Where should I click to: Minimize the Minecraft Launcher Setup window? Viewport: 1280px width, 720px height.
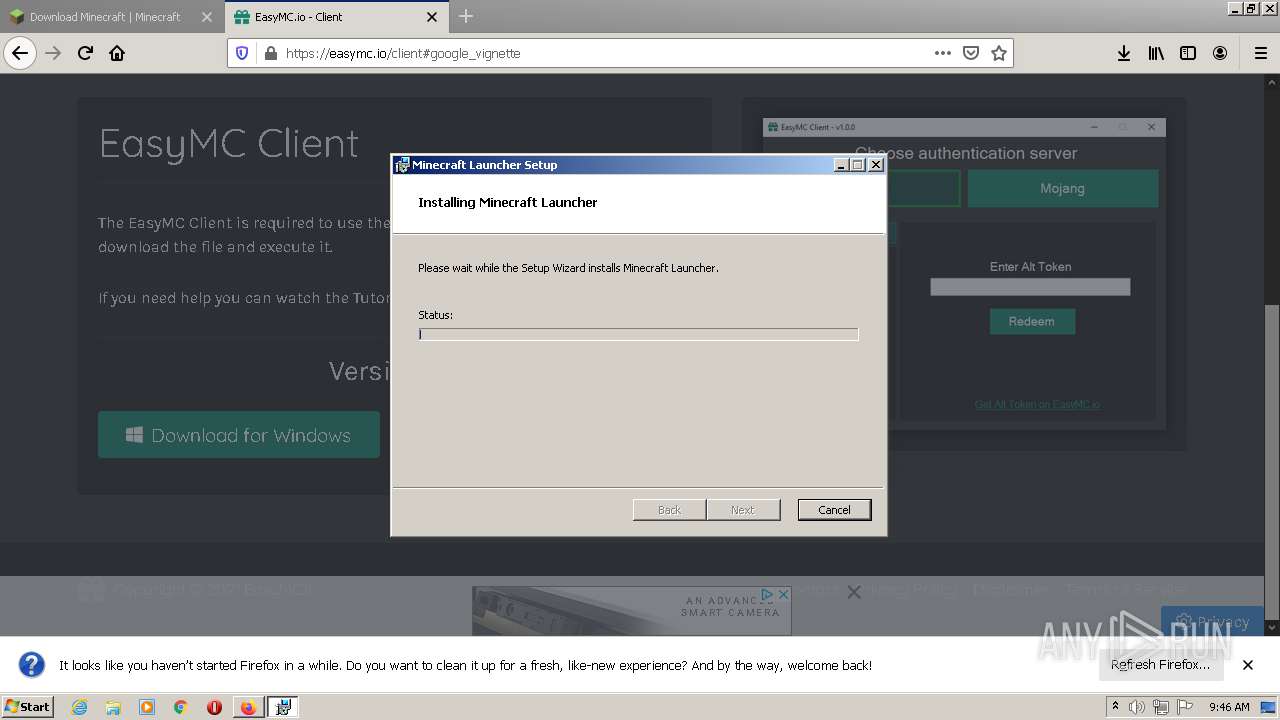coord(841,165)
